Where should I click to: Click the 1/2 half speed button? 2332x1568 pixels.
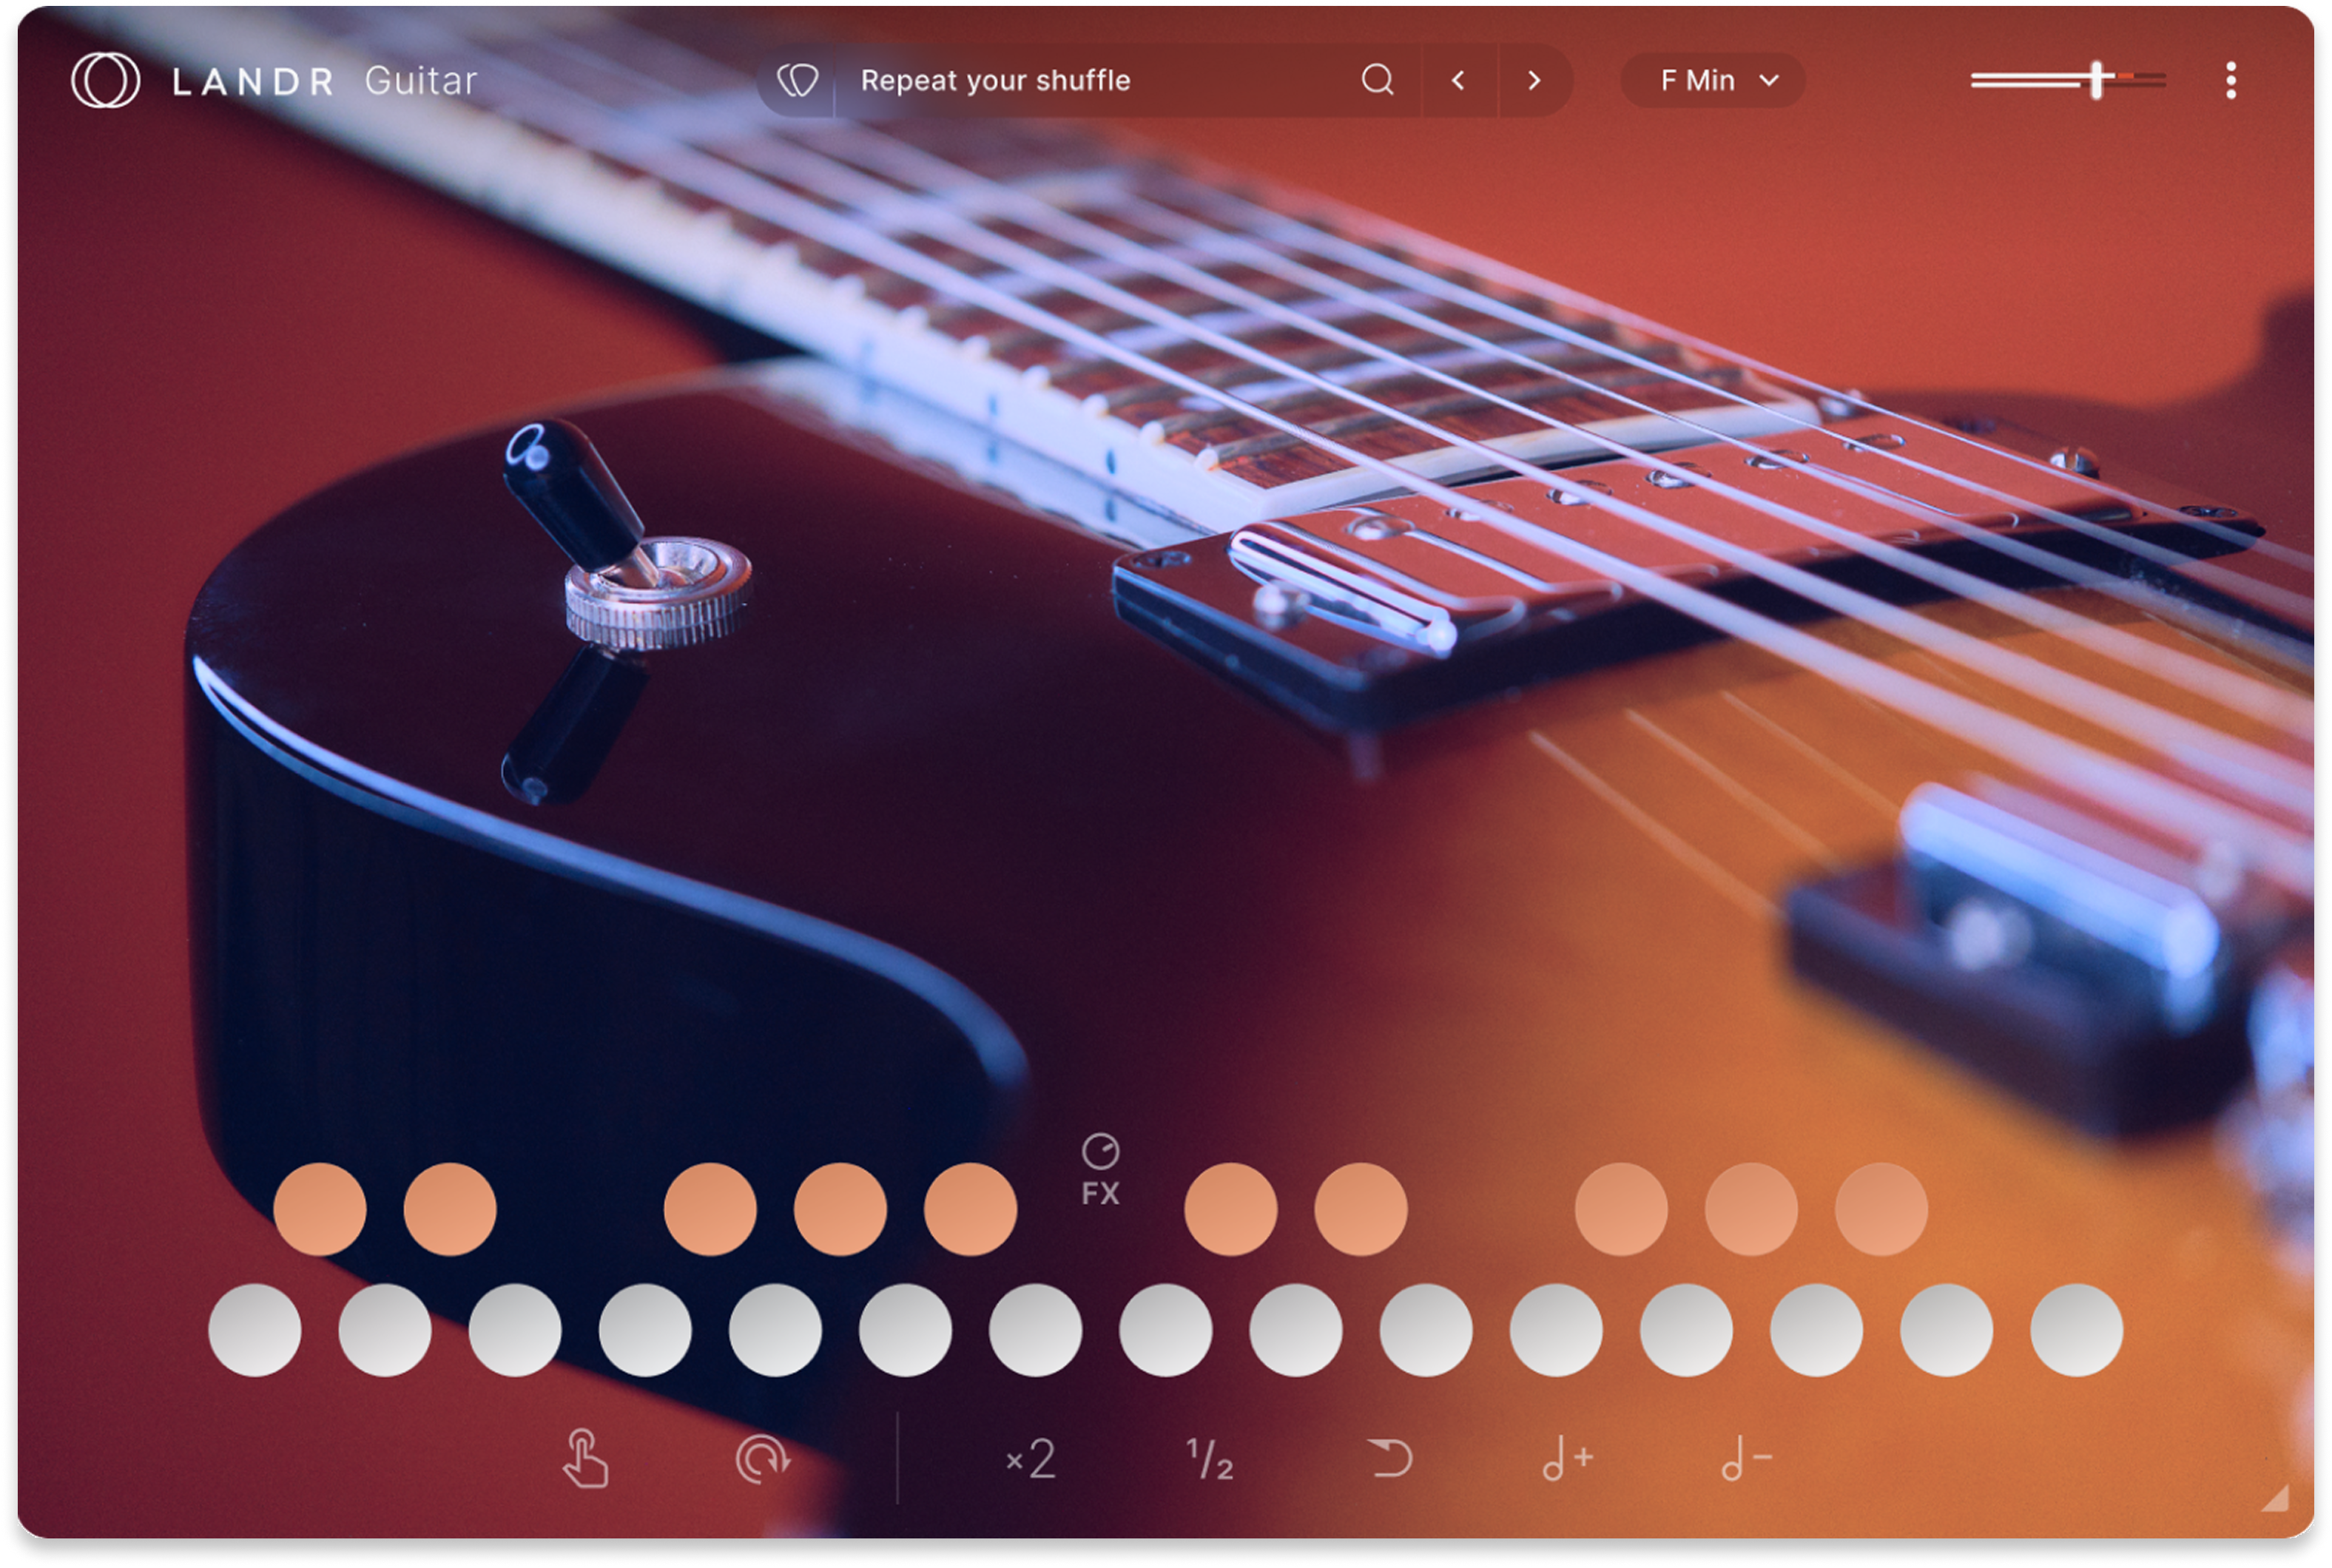tap(1210, 1459)
